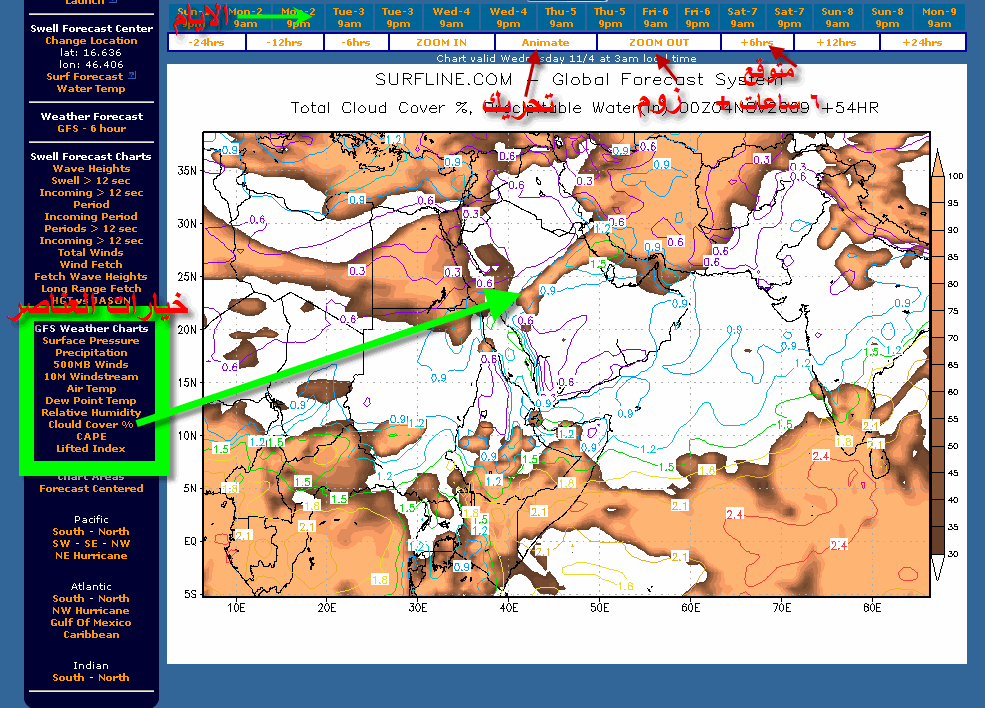Select the Fri-6 9am forecast tab
Image resolution: width=985 pixels, height=708 pixels.
click(655, 18)
